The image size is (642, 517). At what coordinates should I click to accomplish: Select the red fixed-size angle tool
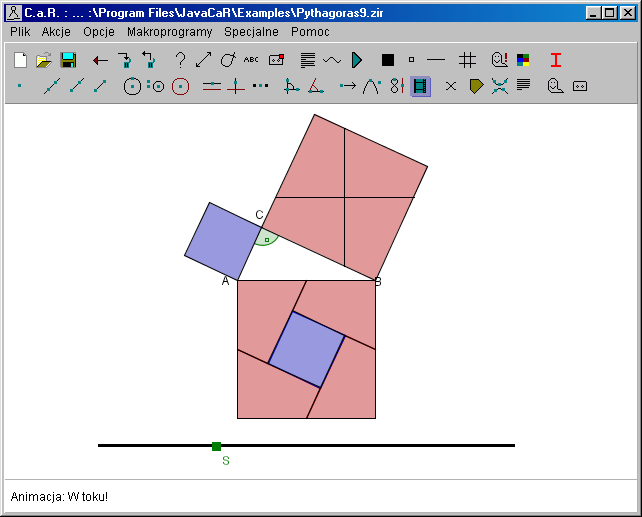click(316, 86)
